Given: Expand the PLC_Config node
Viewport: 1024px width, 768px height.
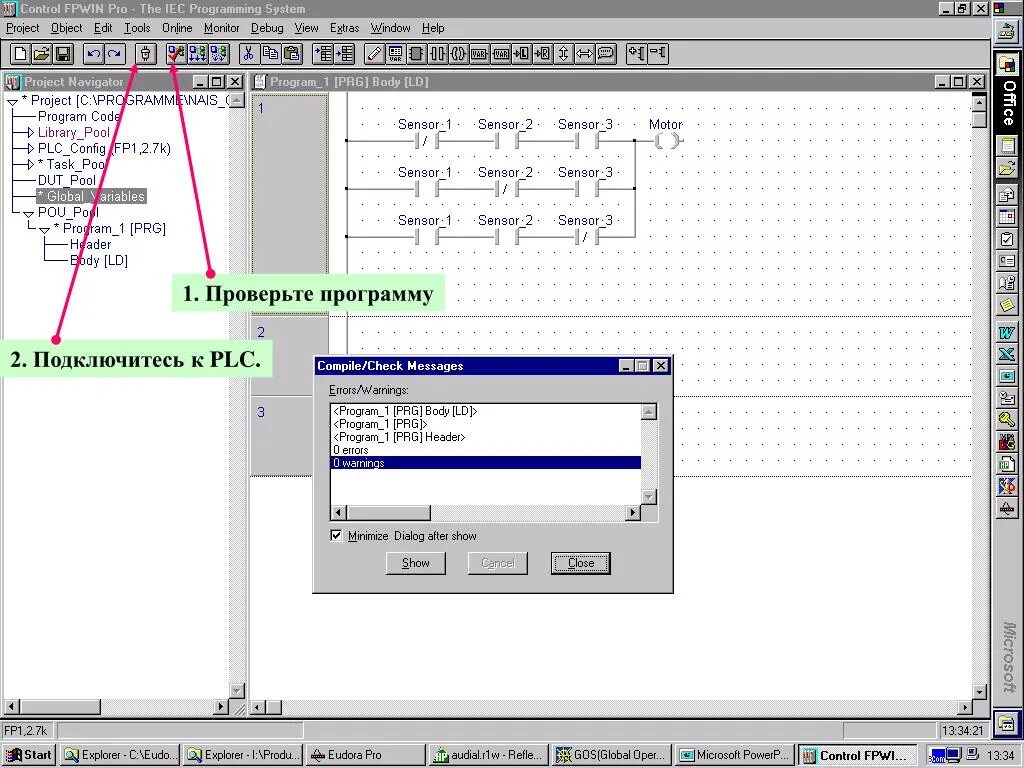Looking at the screenshot, I should coord(30,149).
